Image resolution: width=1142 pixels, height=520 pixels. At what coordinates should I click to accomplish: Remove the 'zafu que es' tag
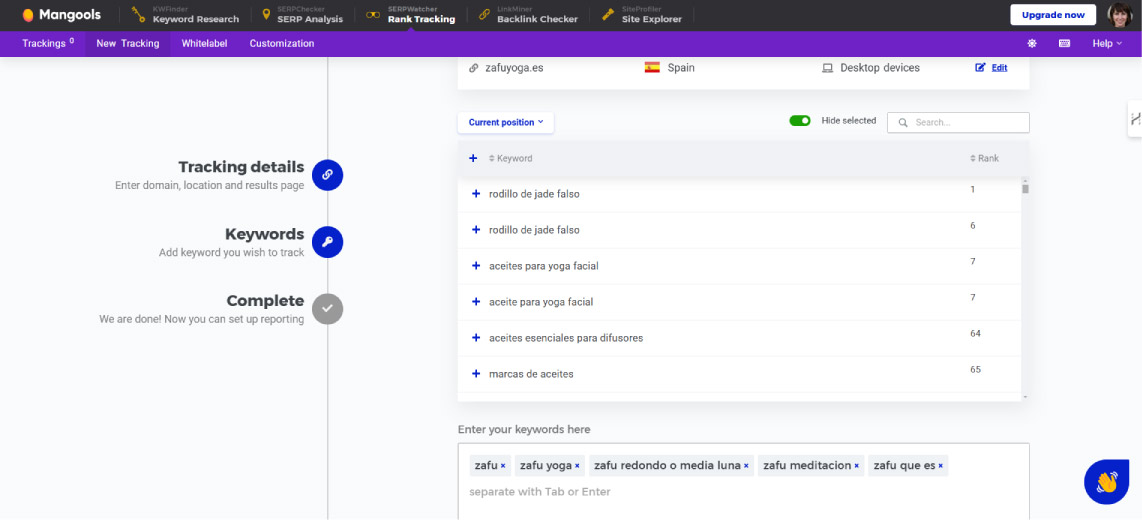pos(940,466)
